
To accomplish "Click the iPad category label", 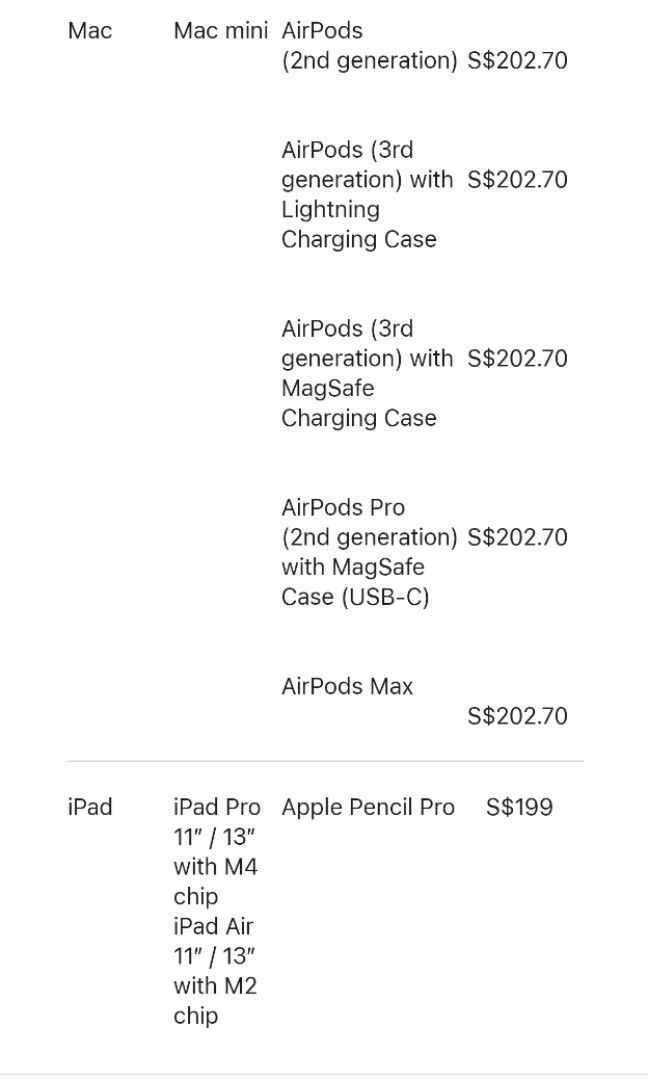I will coord(90,807).
